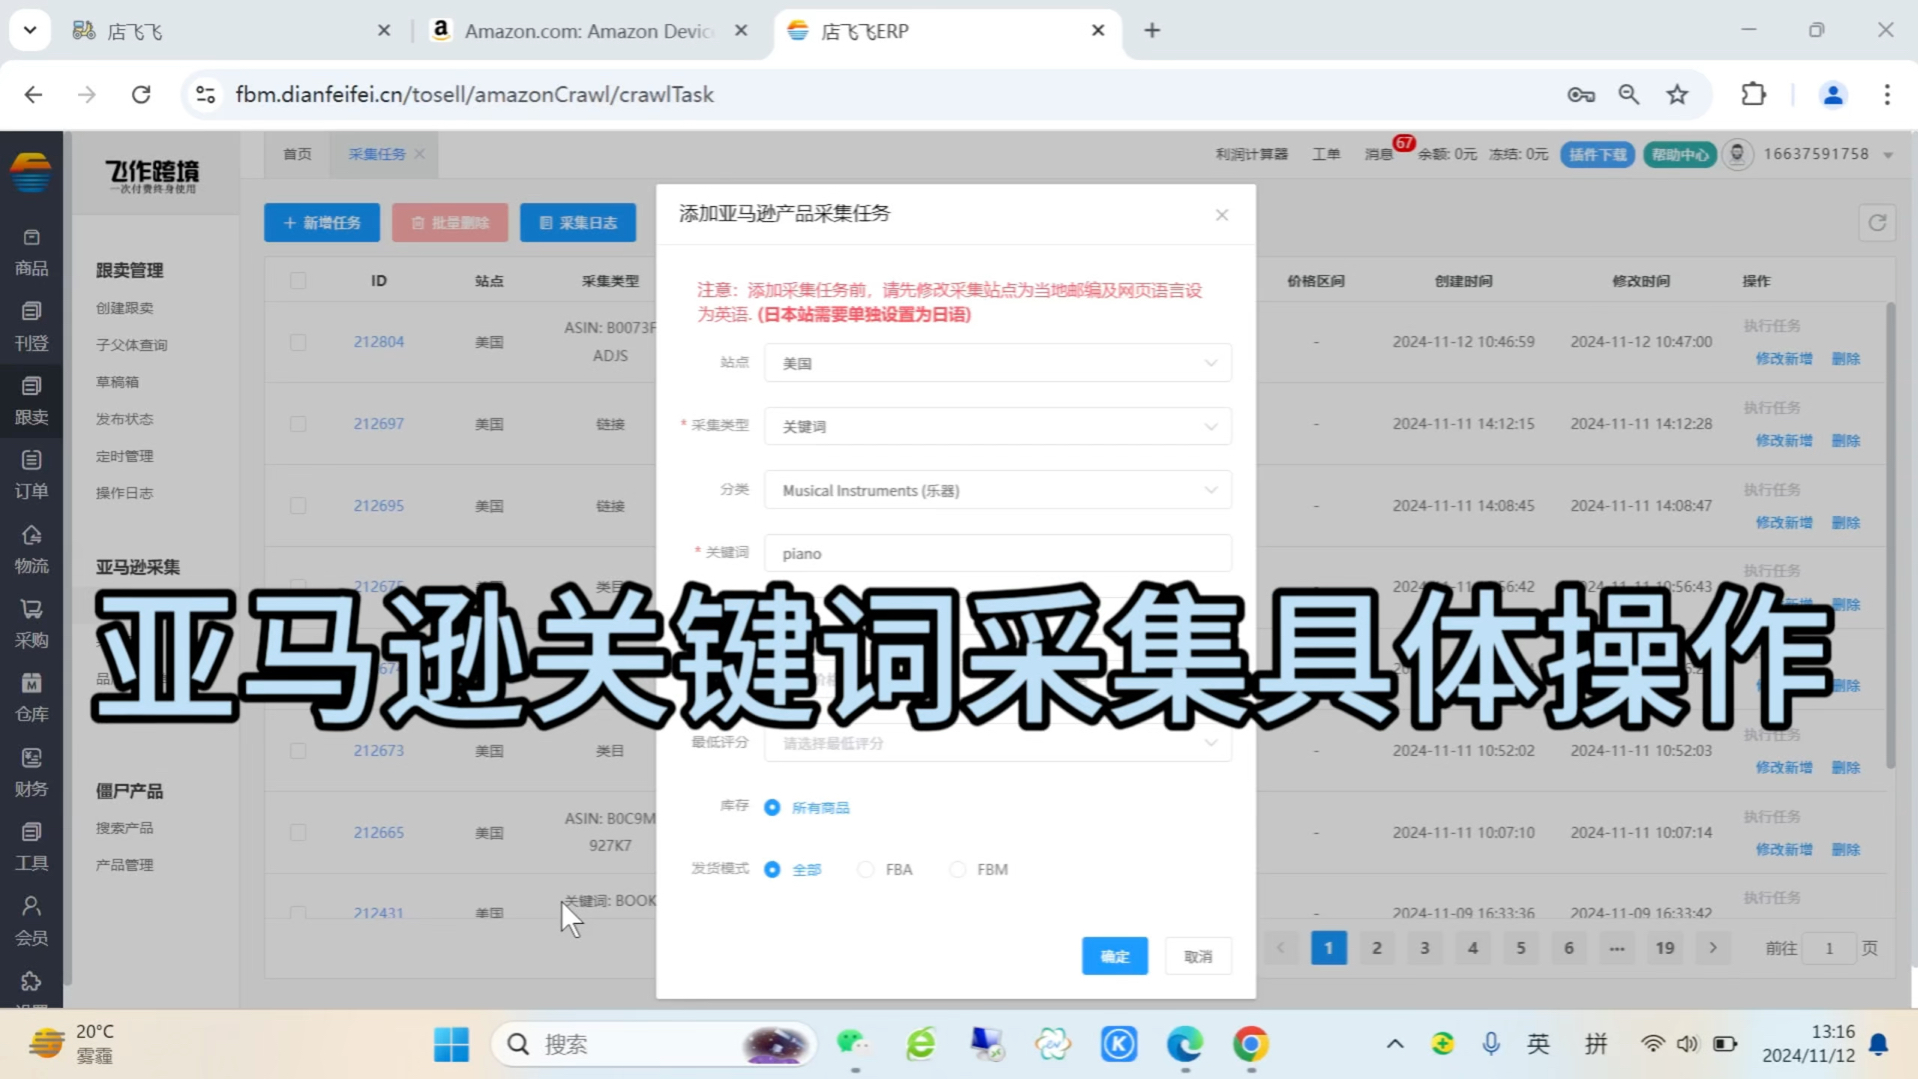The height and width of the screenshot is (1079, 1918).
Task: Close the 添加亚马逊产品采集任务 dialog
Action: point(1222,215)
